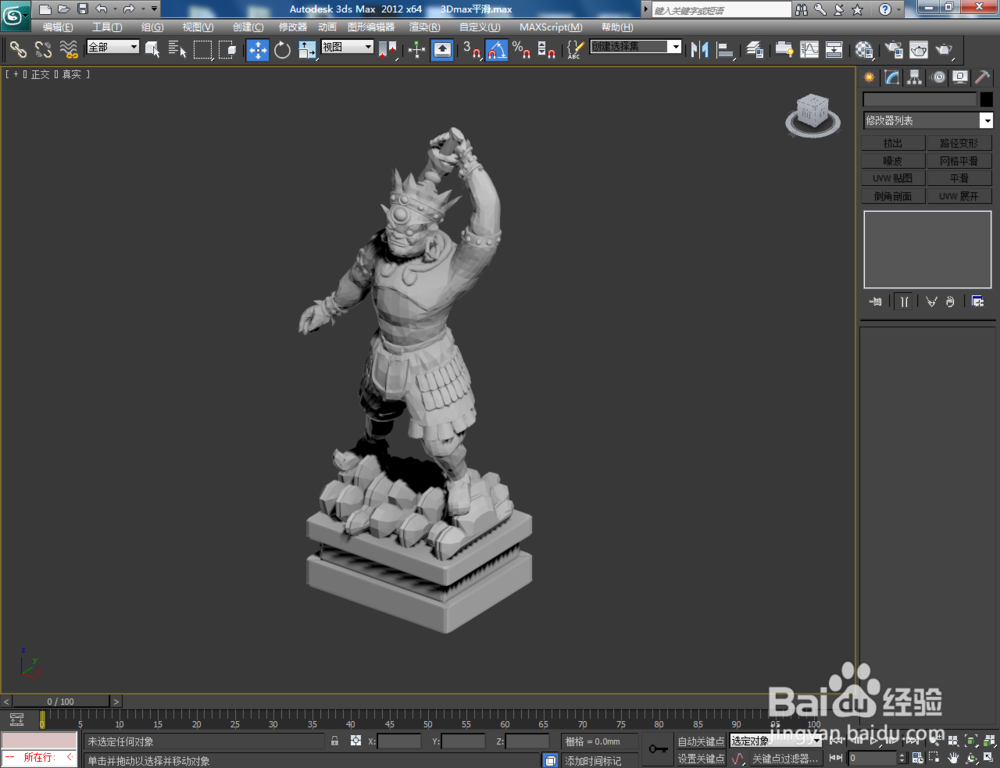Open reference coordinate dropdown 视图
The image size is (1000, 768).
tap(347, 47)
